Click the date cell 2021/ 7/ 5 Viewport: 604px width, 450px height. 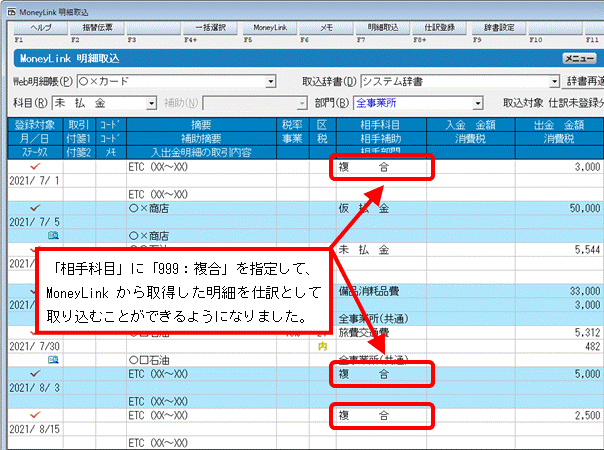pos(35,222)
